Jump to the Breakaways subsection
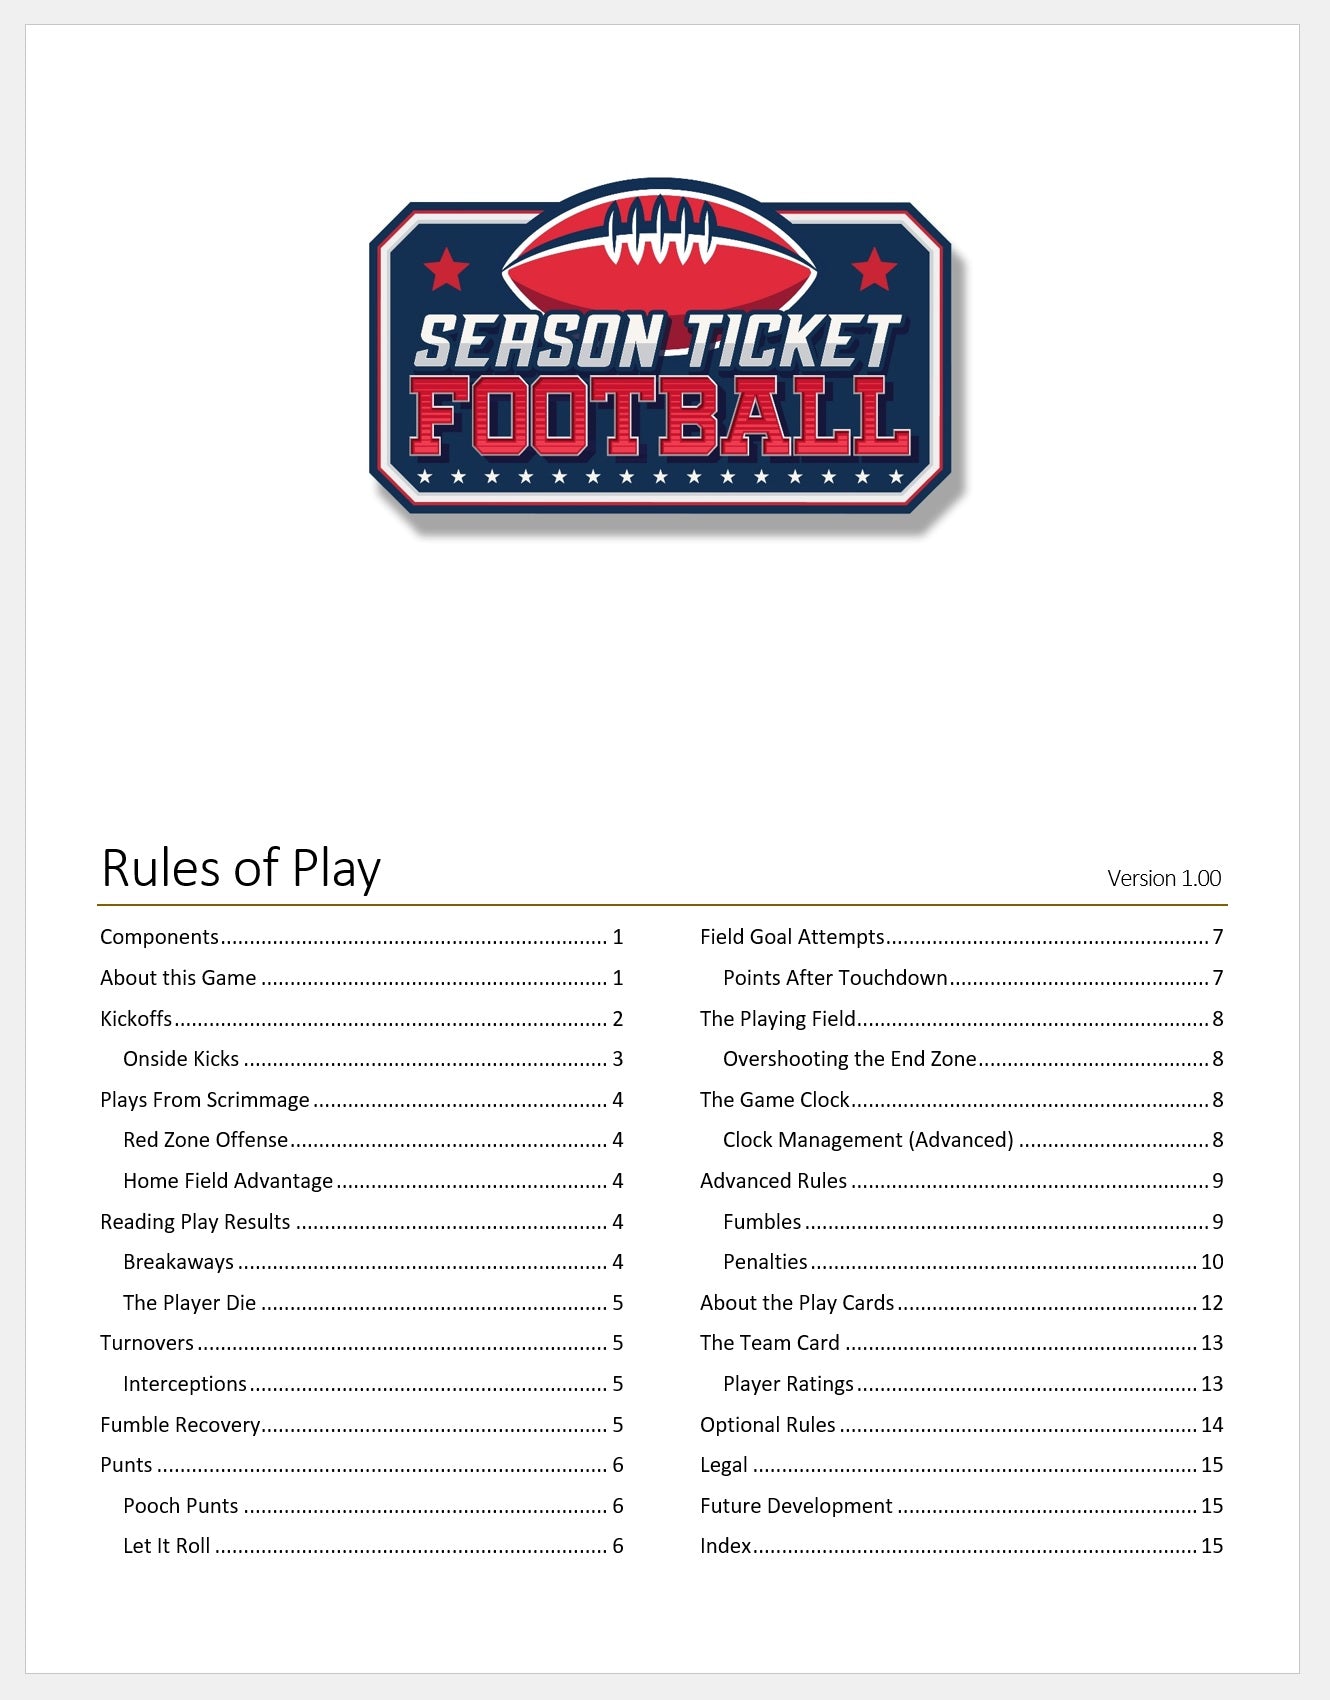Image resolution: width=1330 pixels, height=1700 pixels. point(178,1262)
